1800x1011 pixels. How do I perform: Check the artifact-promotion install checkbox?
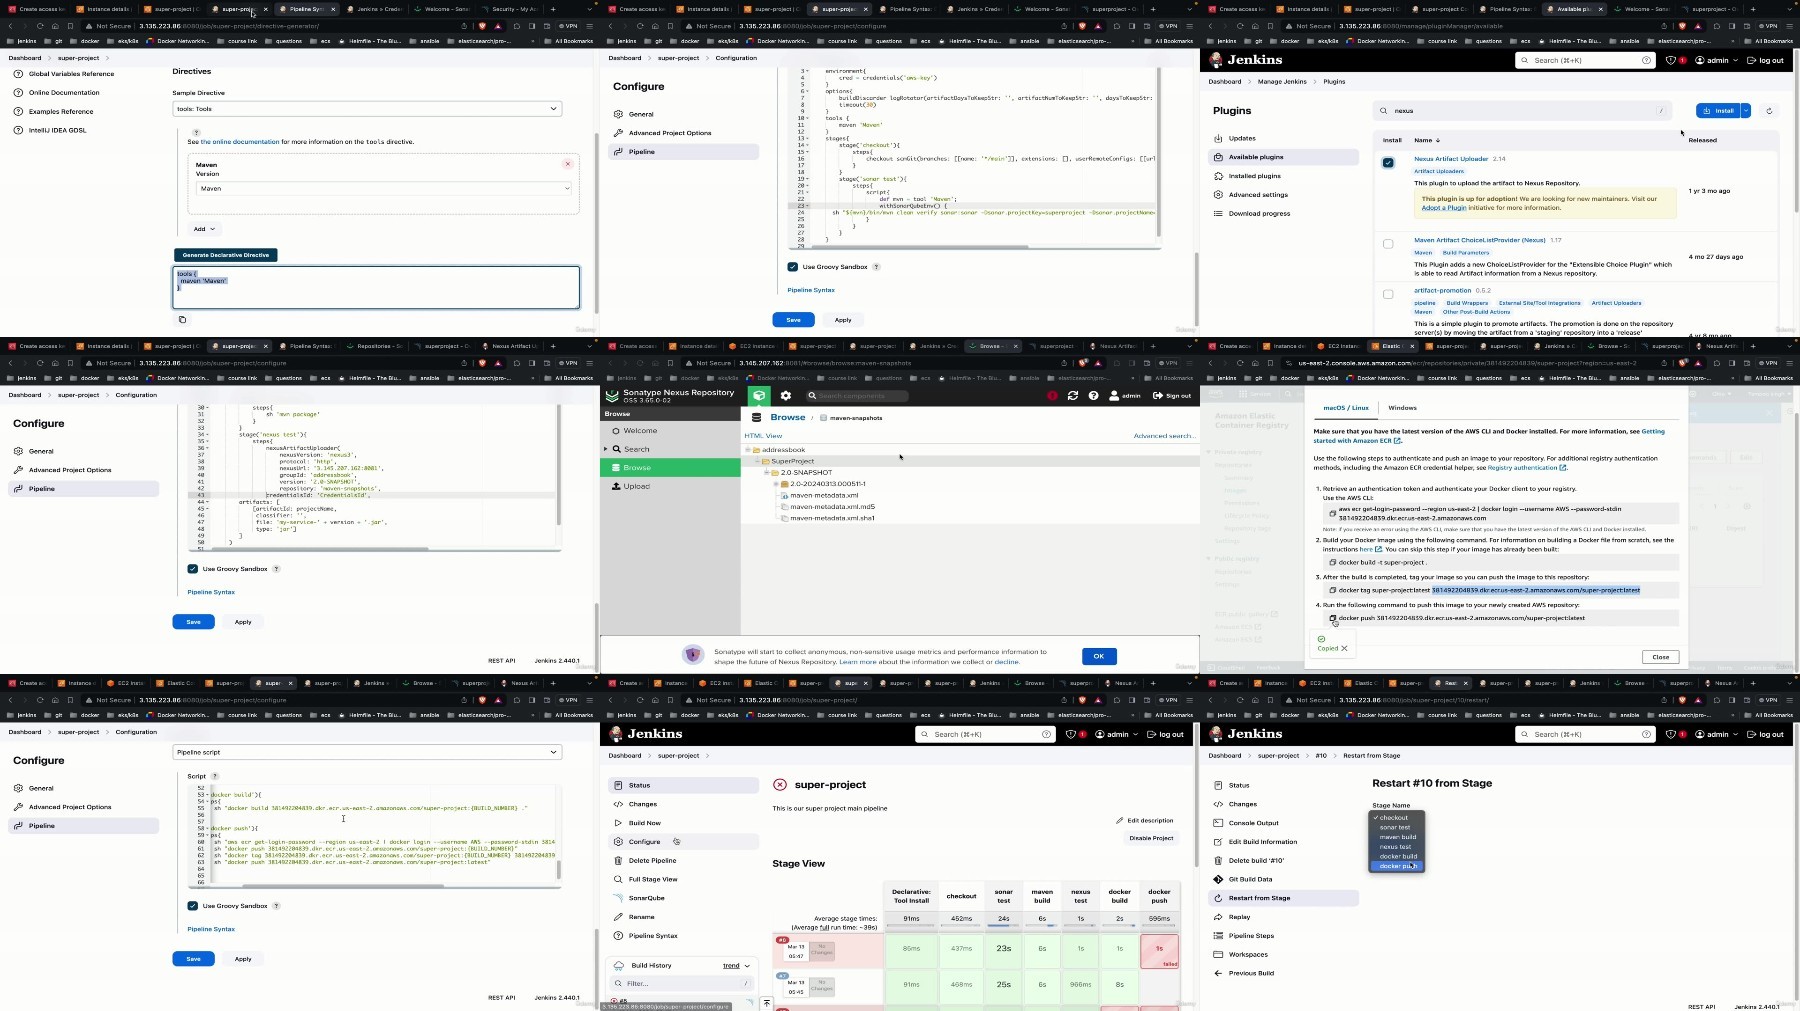click(x=1388, y=294)
